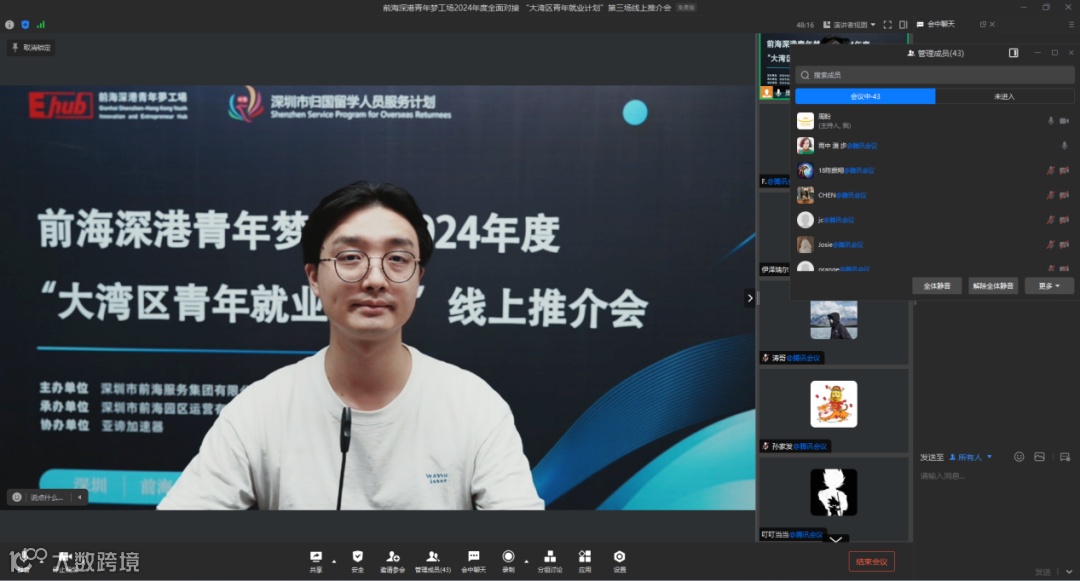Click the Invite participants (邀请参会) icon

pyautogui.click(x=393, y=561)
